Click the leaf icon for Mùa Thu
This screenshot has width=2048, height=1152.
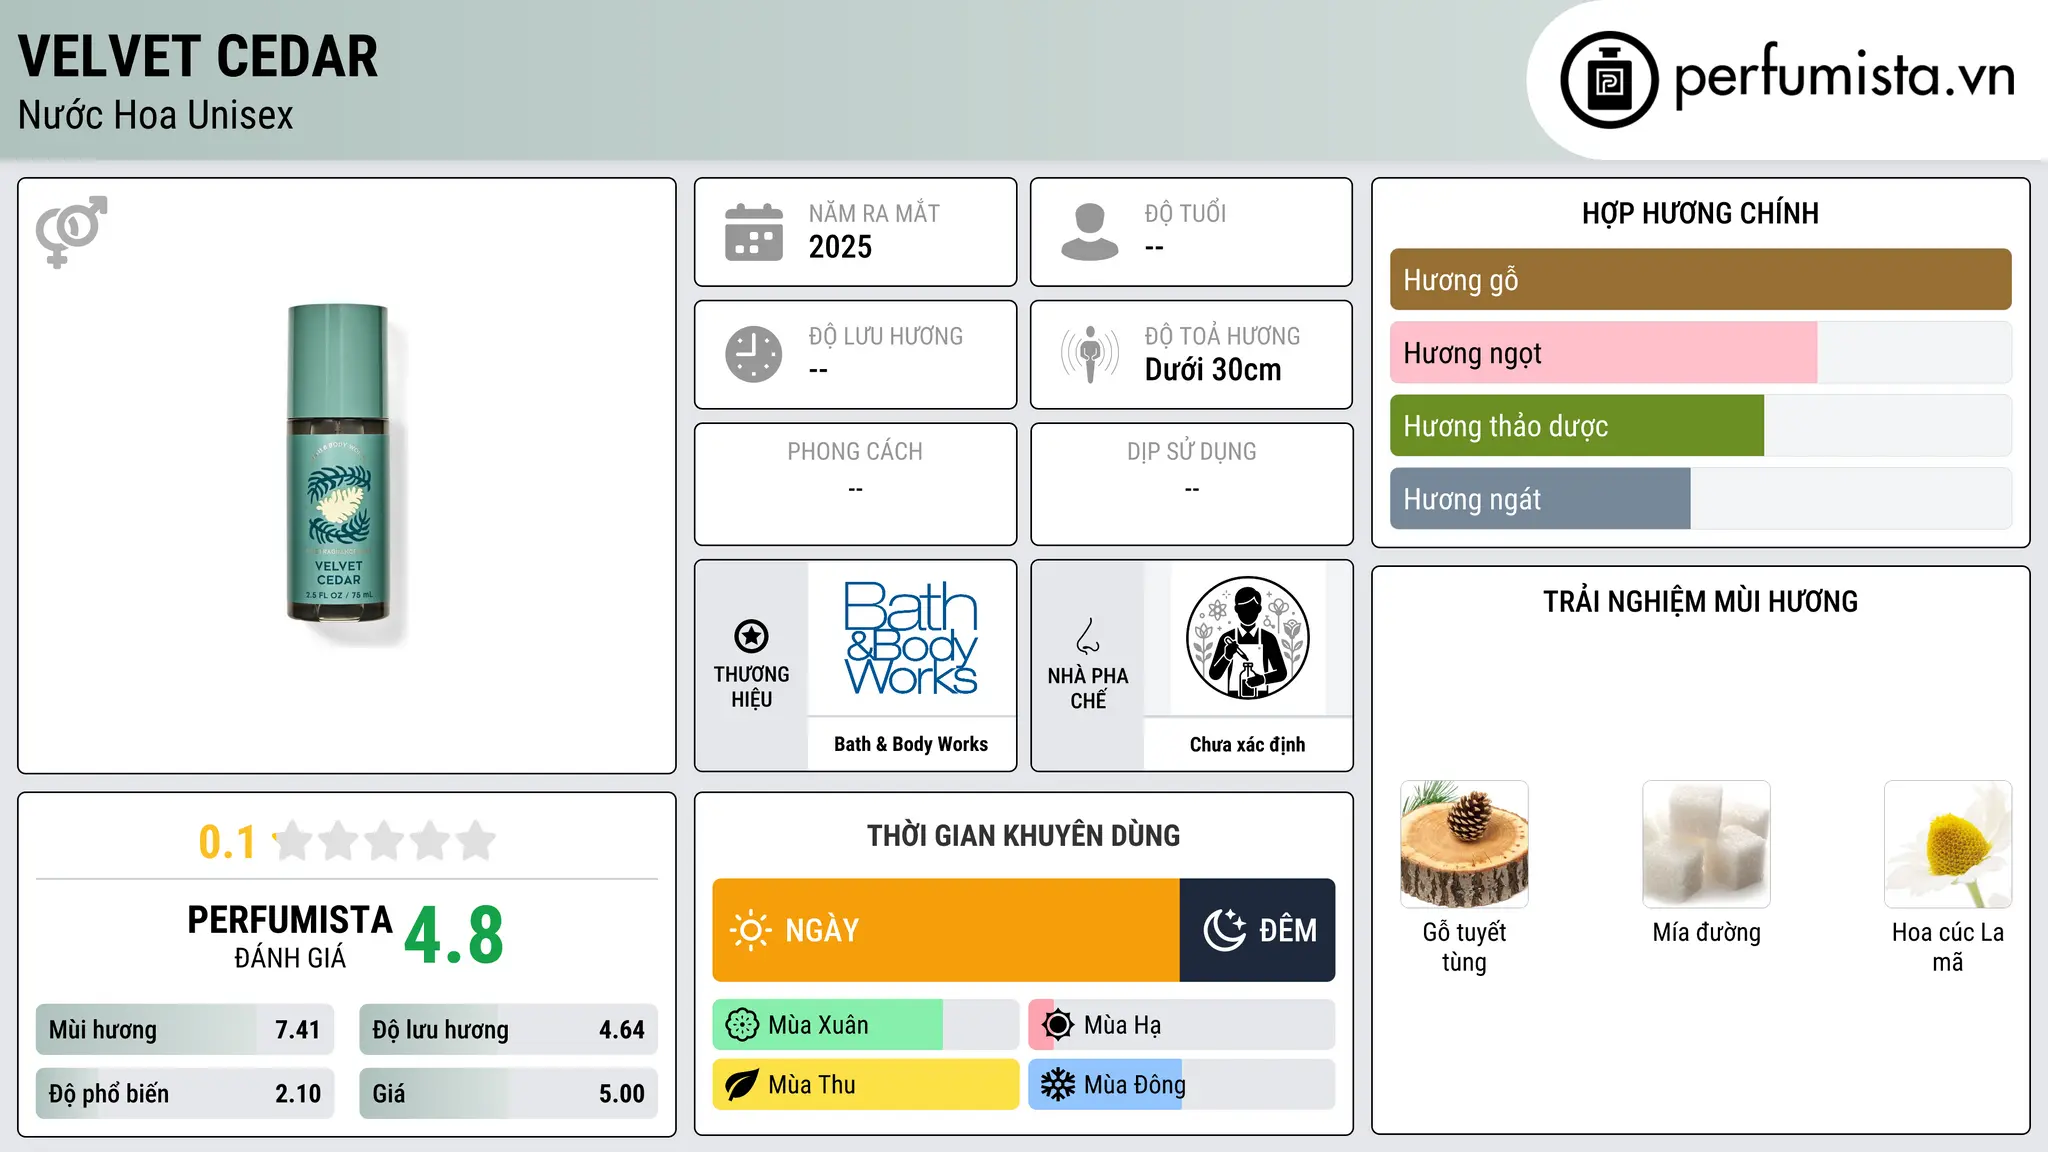742,1085
